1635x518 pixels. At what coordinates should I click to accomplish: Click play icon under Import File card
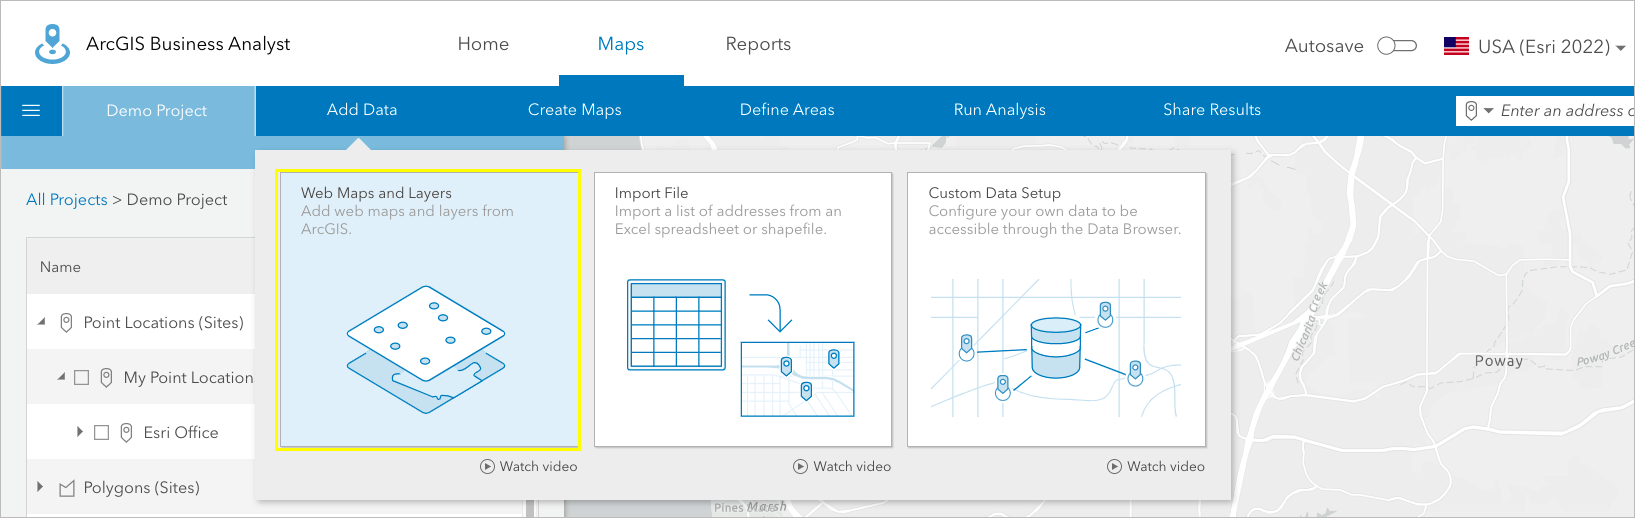(800, 466)
